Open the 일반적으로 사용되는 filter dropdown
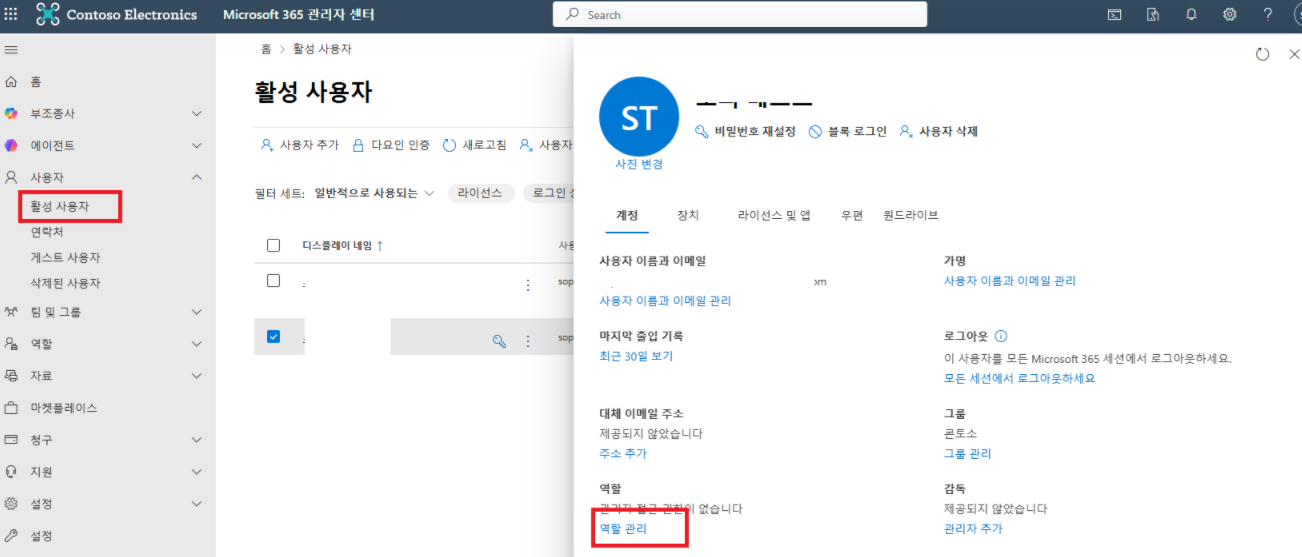 click(375, 193)
